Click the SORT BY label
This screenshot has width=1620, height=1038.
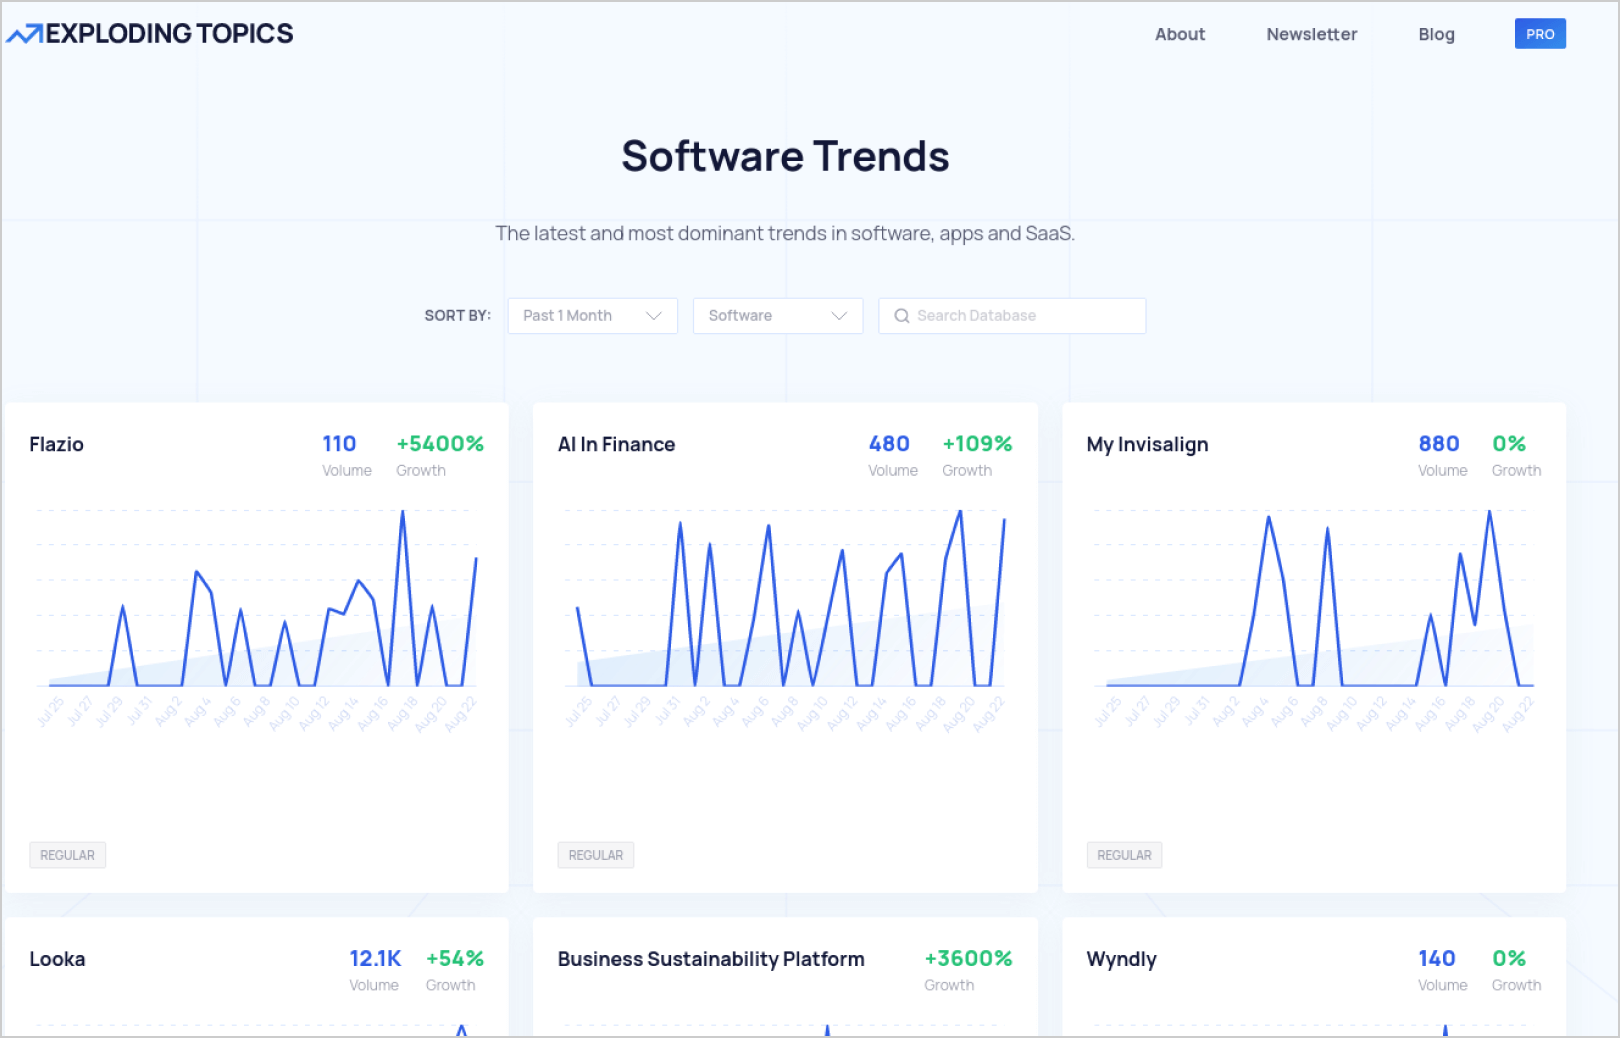(x=457, y=316)
